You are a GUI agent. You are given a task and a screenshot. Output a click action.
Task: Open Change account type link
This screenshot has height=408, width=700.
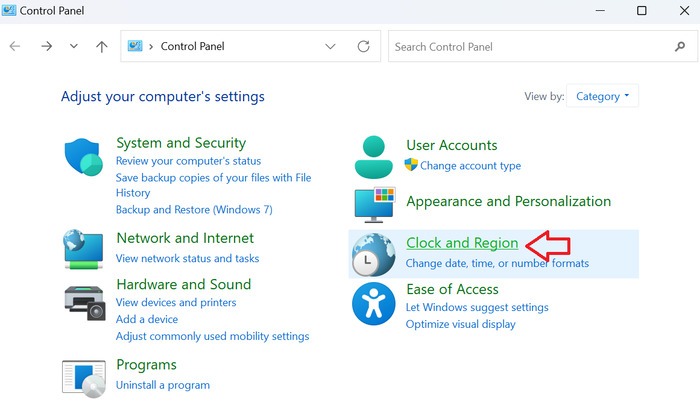(x=470, y=166)
